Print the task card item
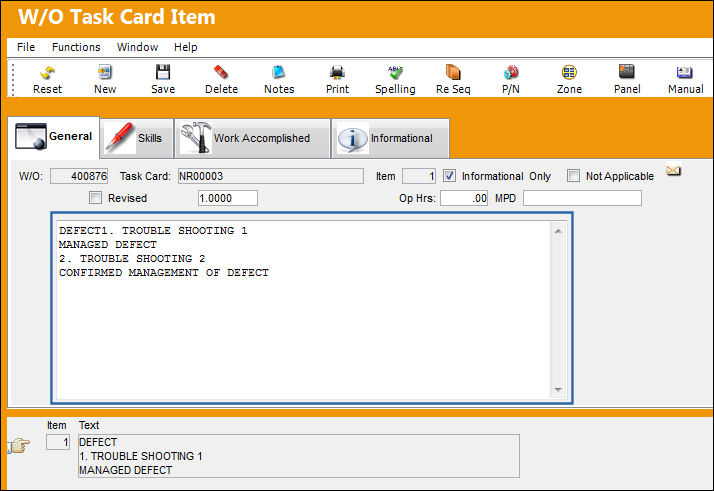714x491 pixels. [337, 79]
